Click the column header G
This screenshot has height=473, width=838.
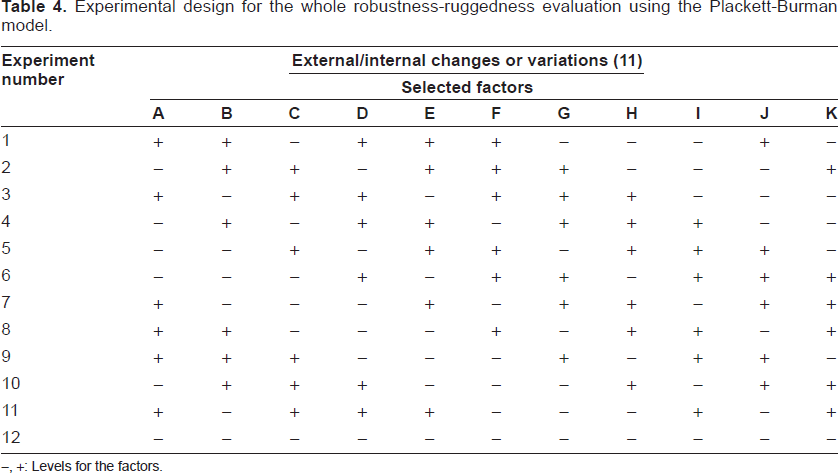[x=564, y=114]
